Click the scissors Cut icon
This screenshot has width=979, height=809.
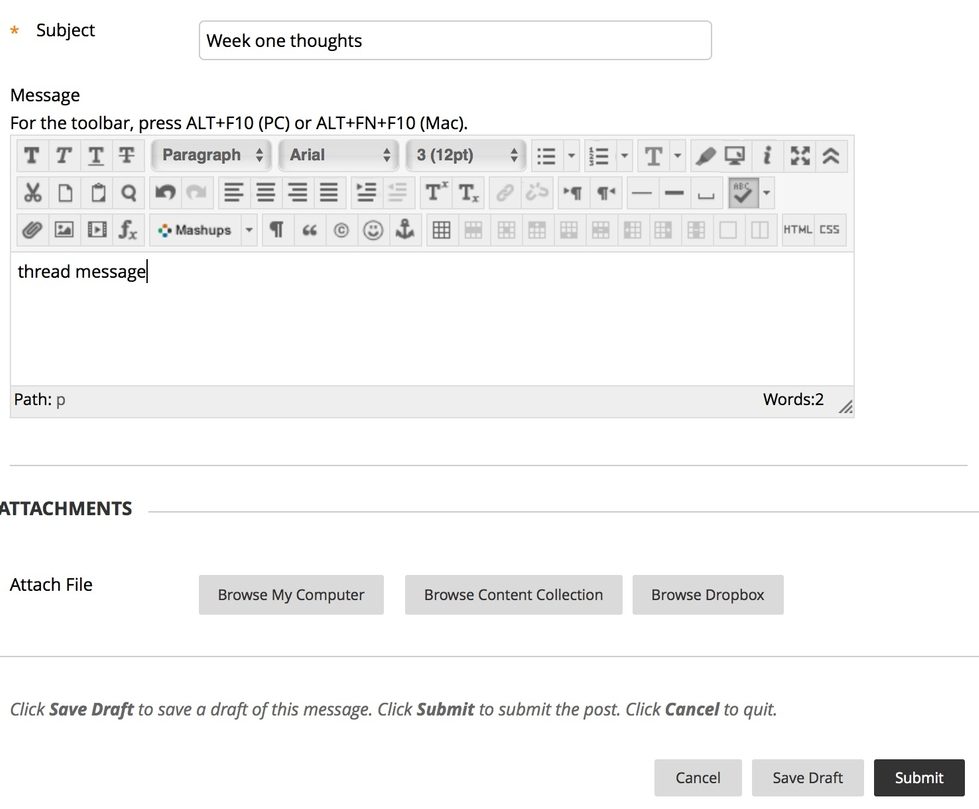[x=33, y=193]
